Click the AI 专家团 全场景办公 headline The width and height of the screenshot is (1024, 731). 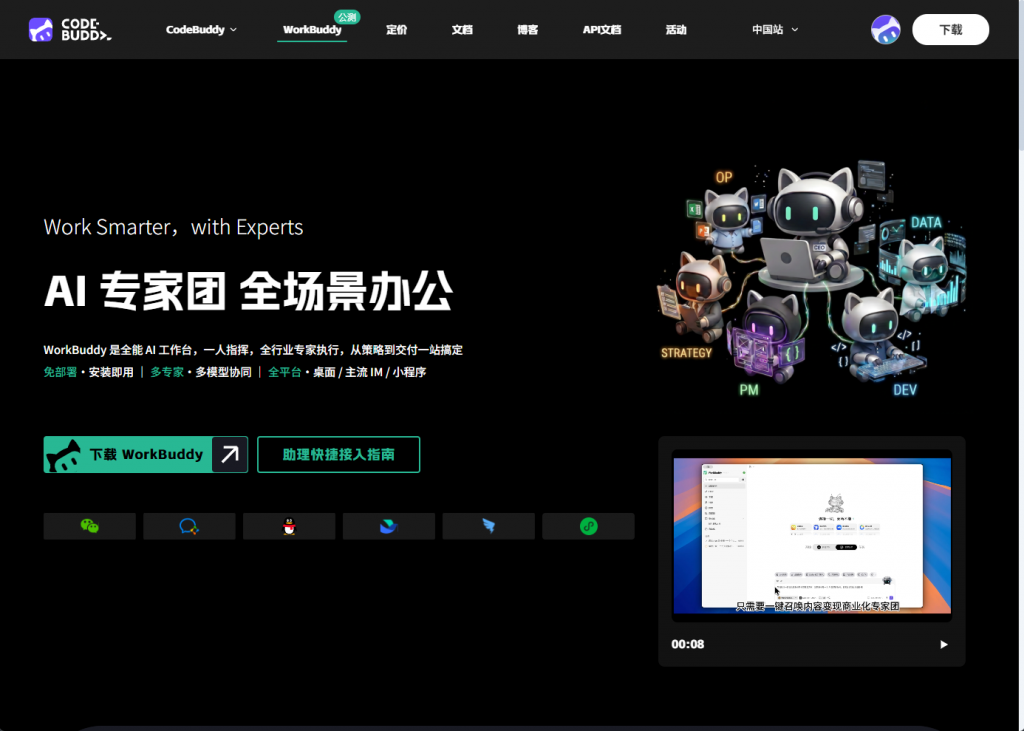click(248, 291)
